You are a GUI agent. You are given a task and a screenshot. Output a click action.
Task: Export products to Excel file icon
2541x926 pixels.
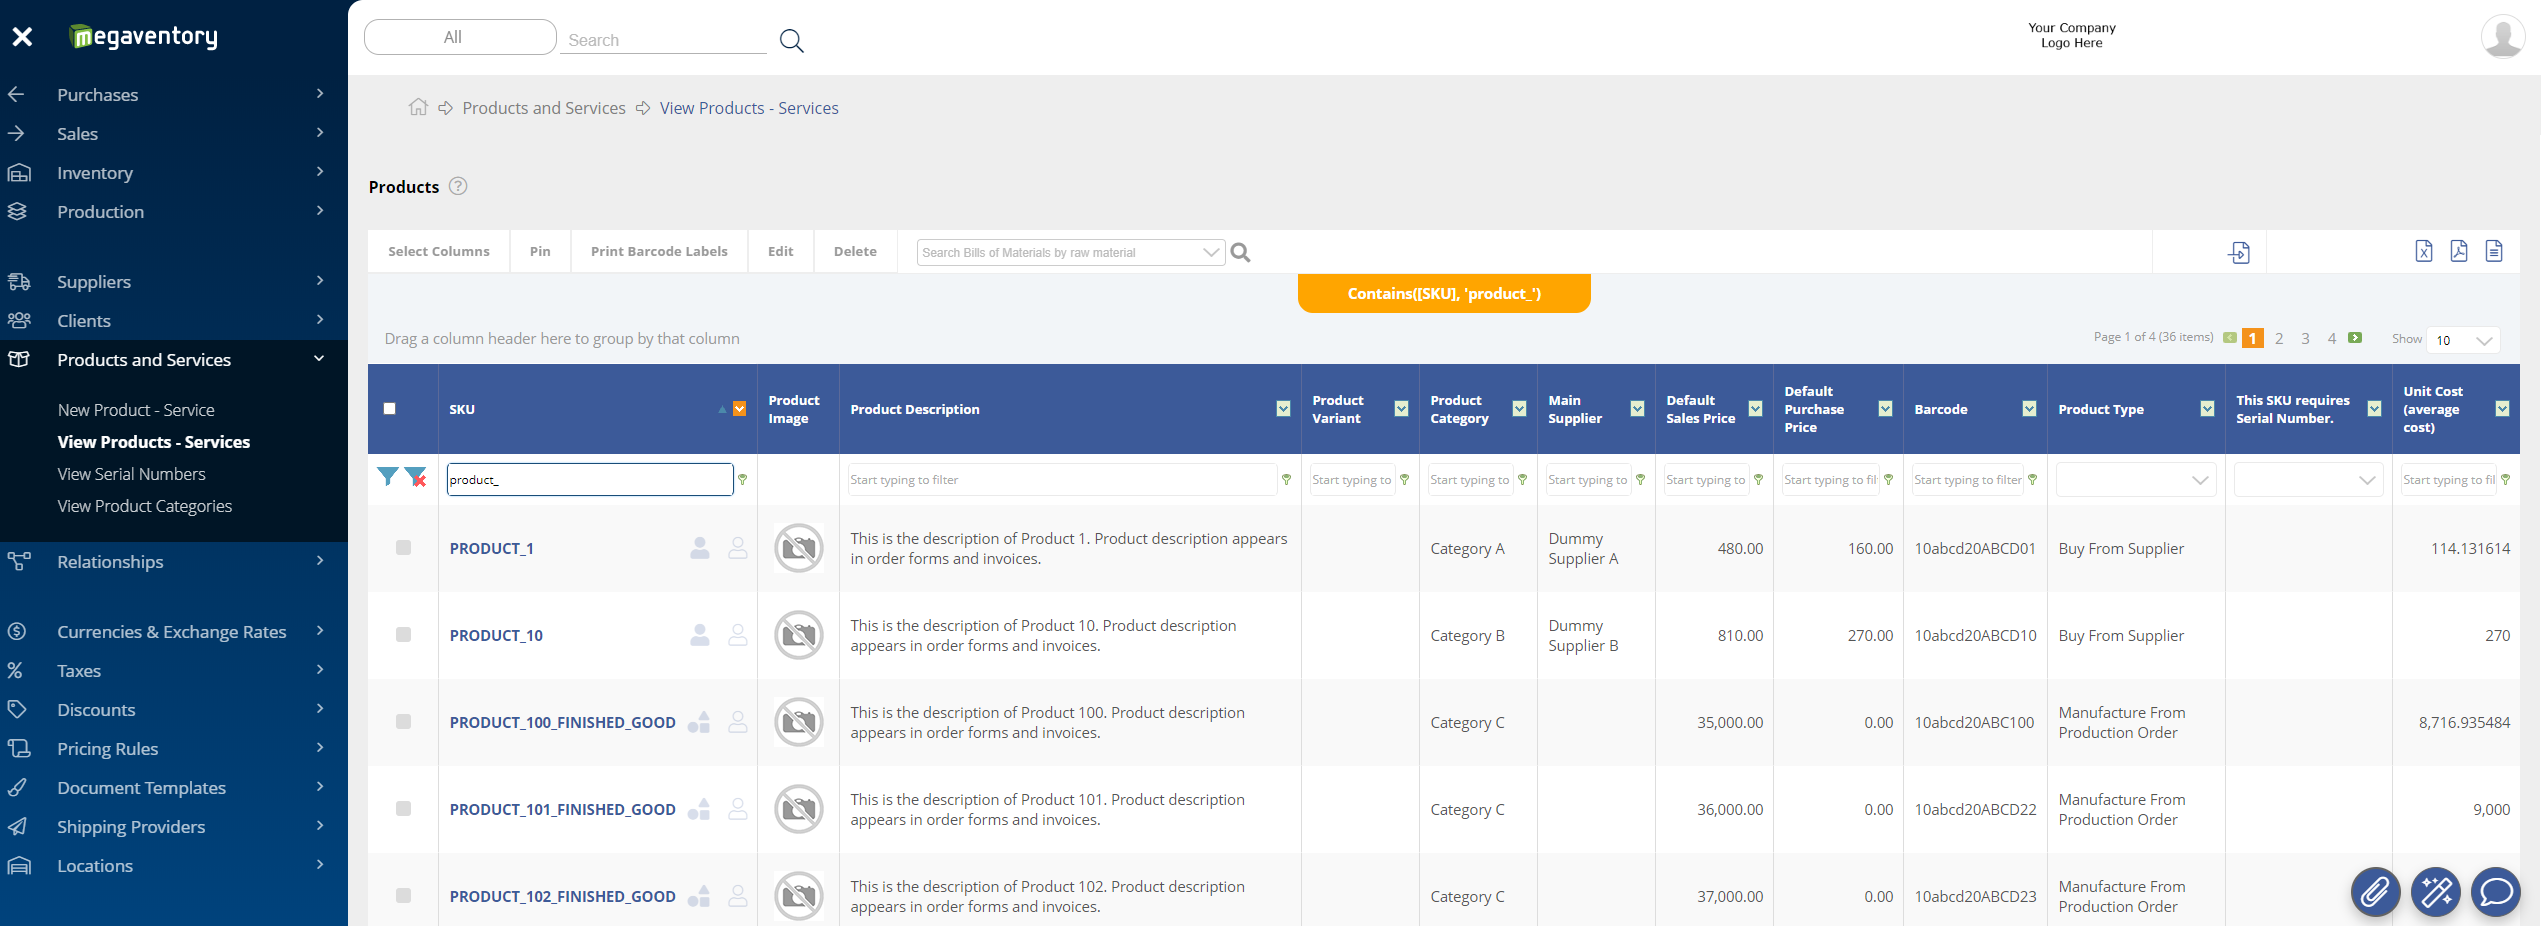[x=2423, y=251]
